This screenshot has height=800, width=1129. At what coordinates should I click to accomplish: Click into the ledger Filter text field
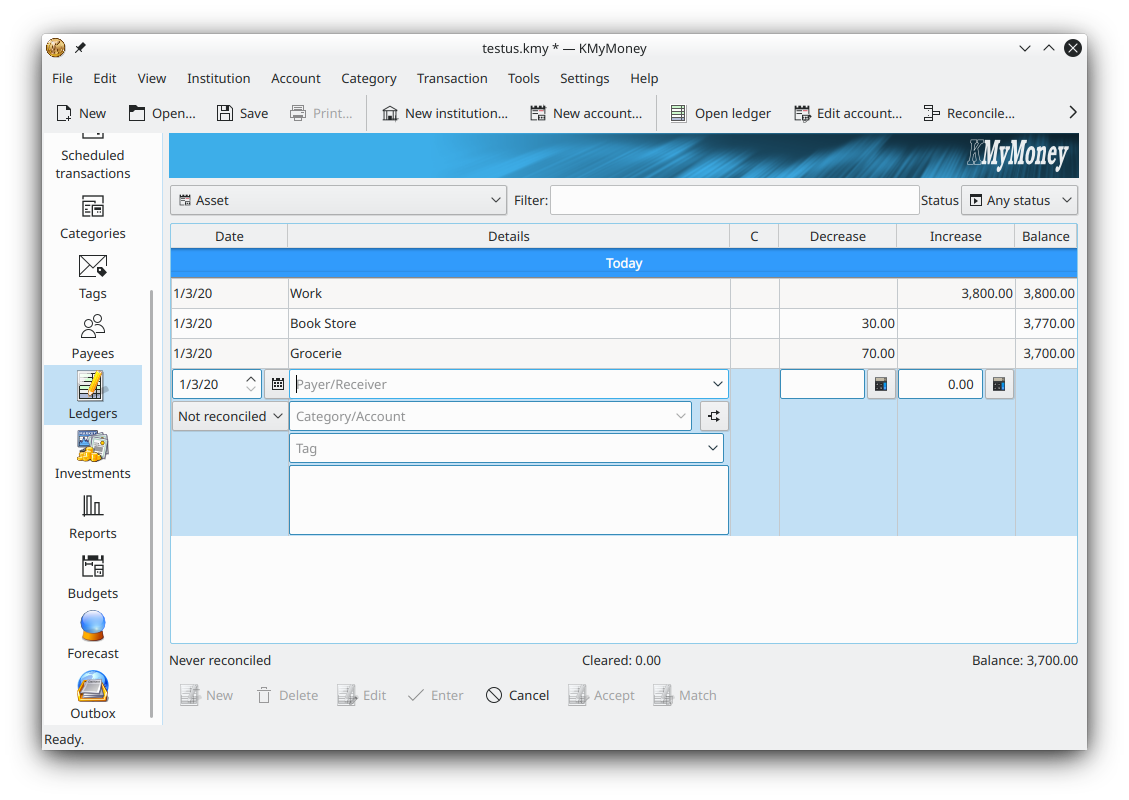click(734, 200)
